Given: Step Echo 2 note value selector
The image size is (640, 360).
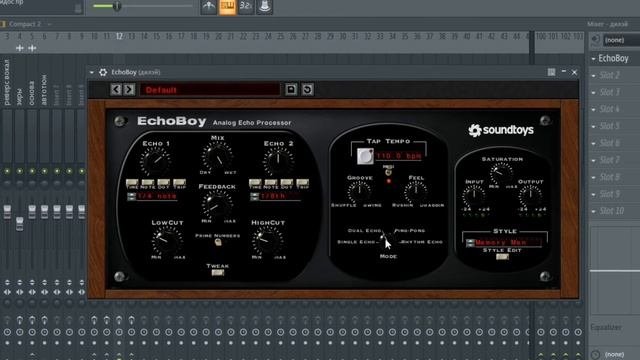Looking at the screenshot, I should (255, 196).
